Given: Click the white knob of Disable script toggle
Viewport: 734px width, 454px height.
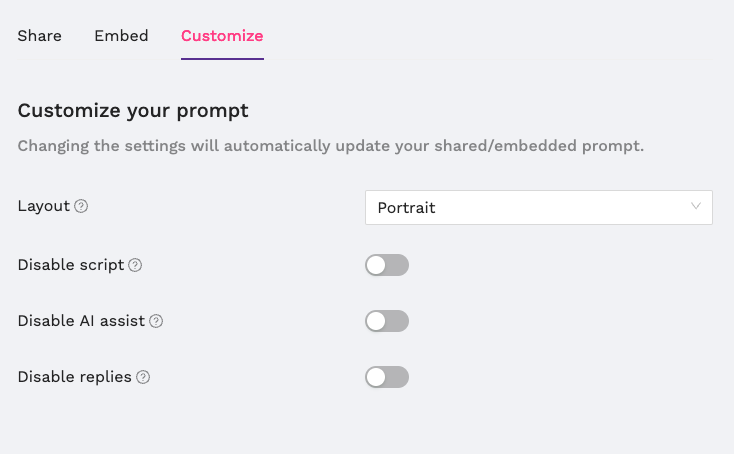Looking at the screenshot, I should click(x=376, y=265).
